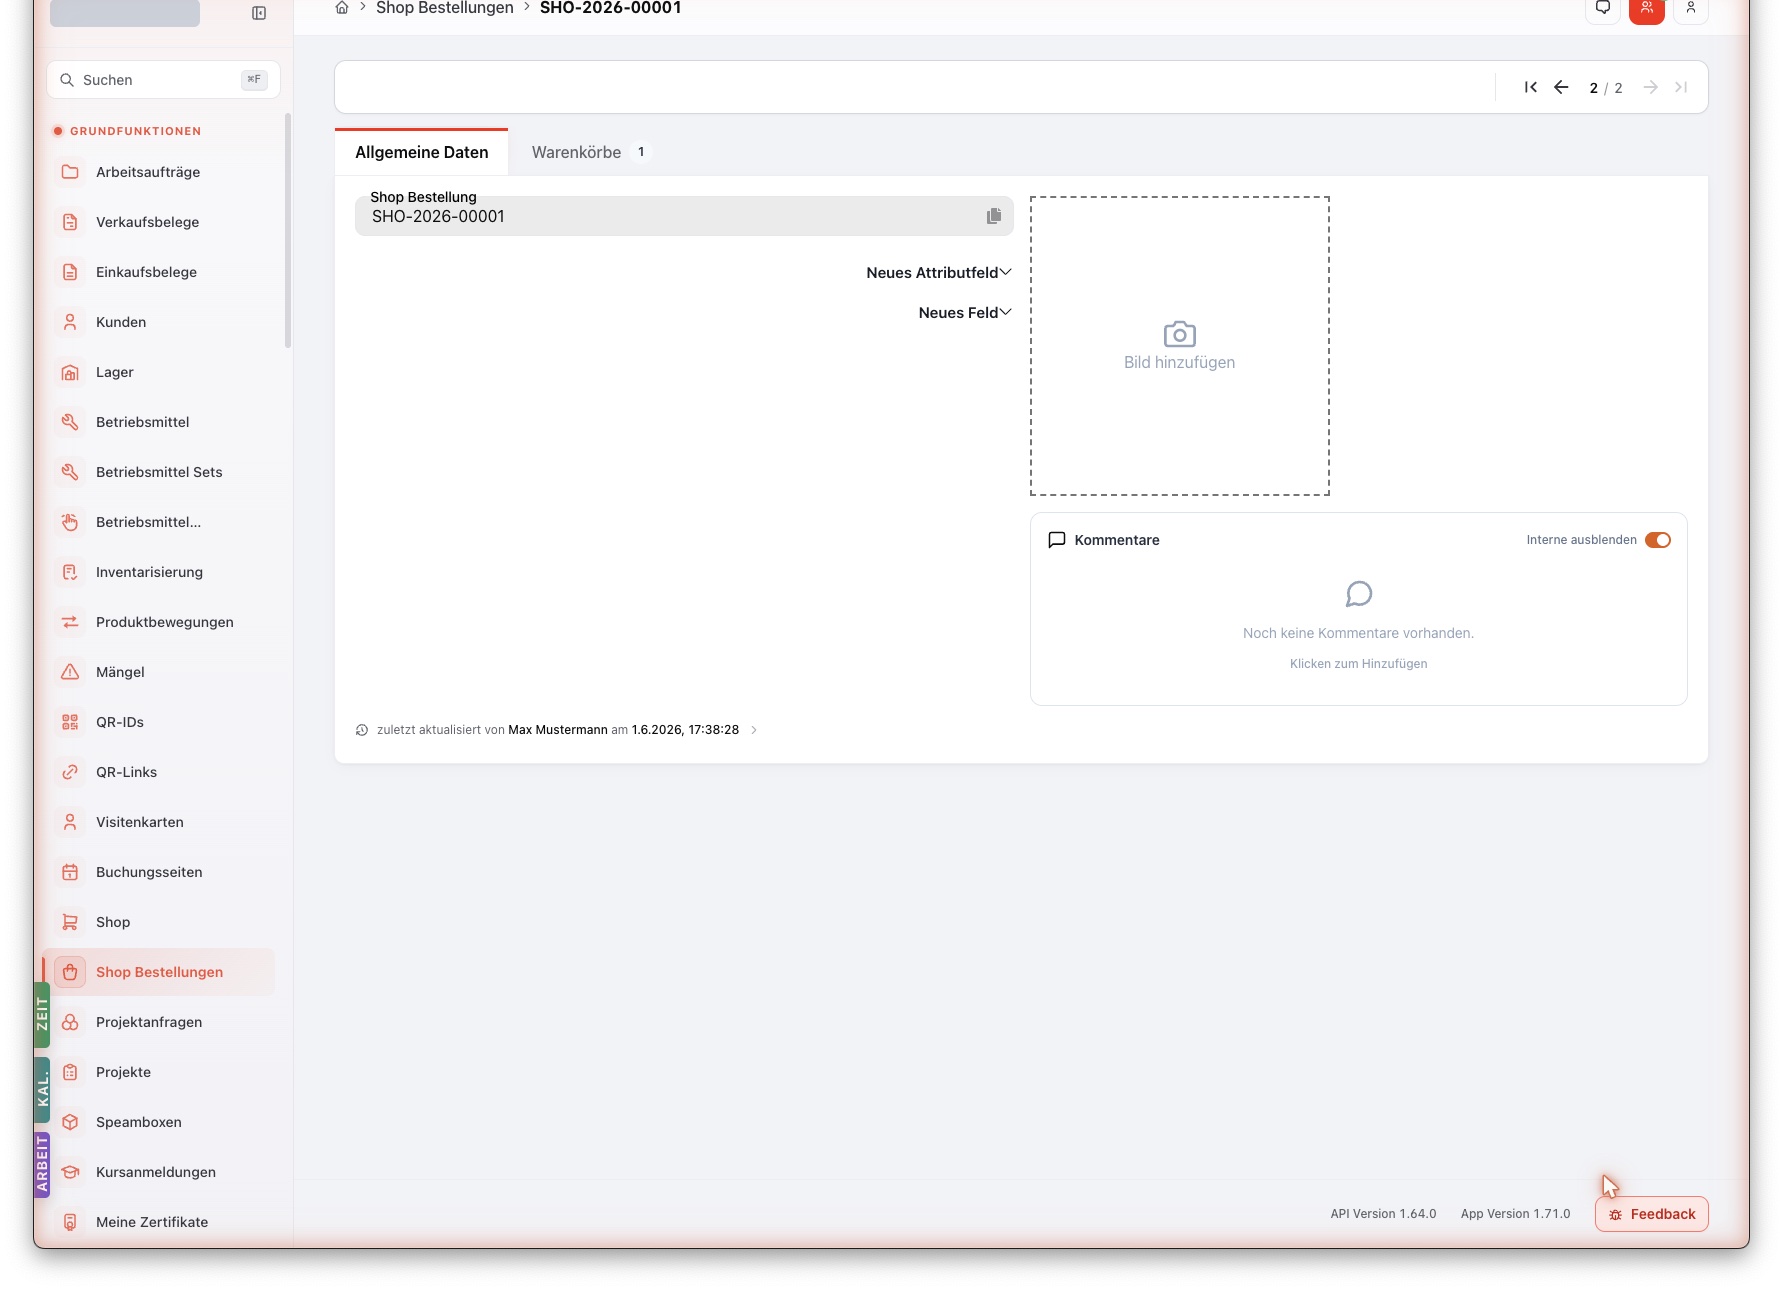Open the red team icon in header
Viewport: 1783px width, 1290px height.
click(1646, 10)
